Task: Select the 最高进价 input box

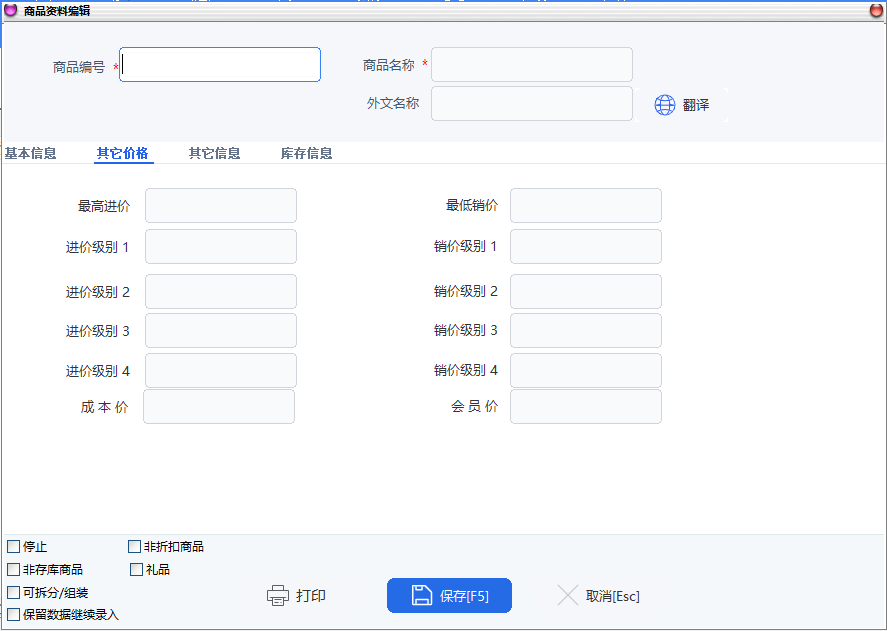Action: point(221,206)
